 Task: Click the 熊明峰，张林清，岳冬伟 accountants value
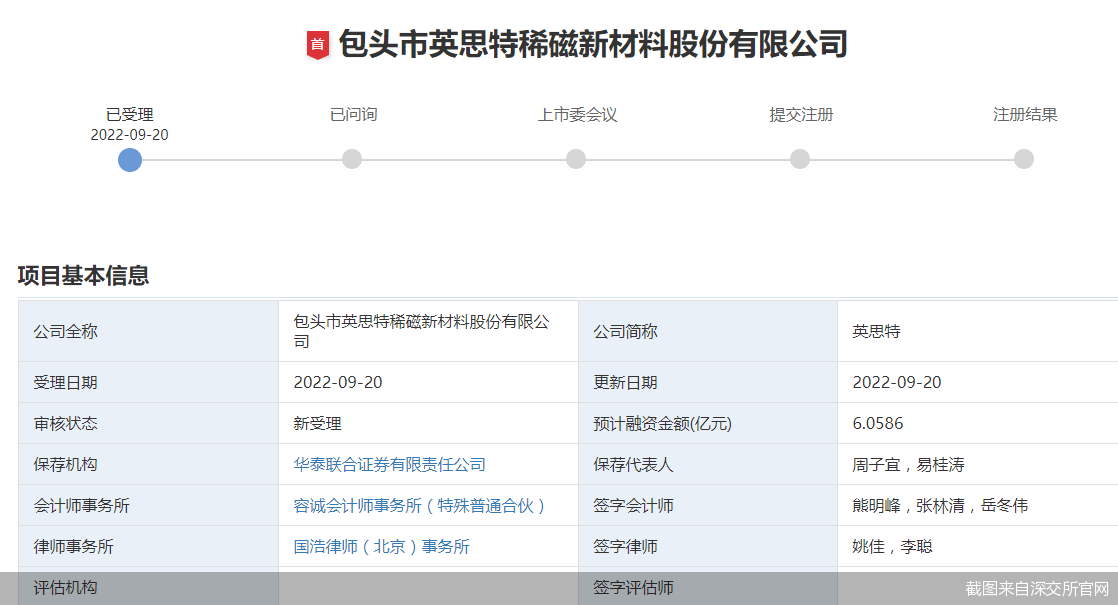[940, 506]
